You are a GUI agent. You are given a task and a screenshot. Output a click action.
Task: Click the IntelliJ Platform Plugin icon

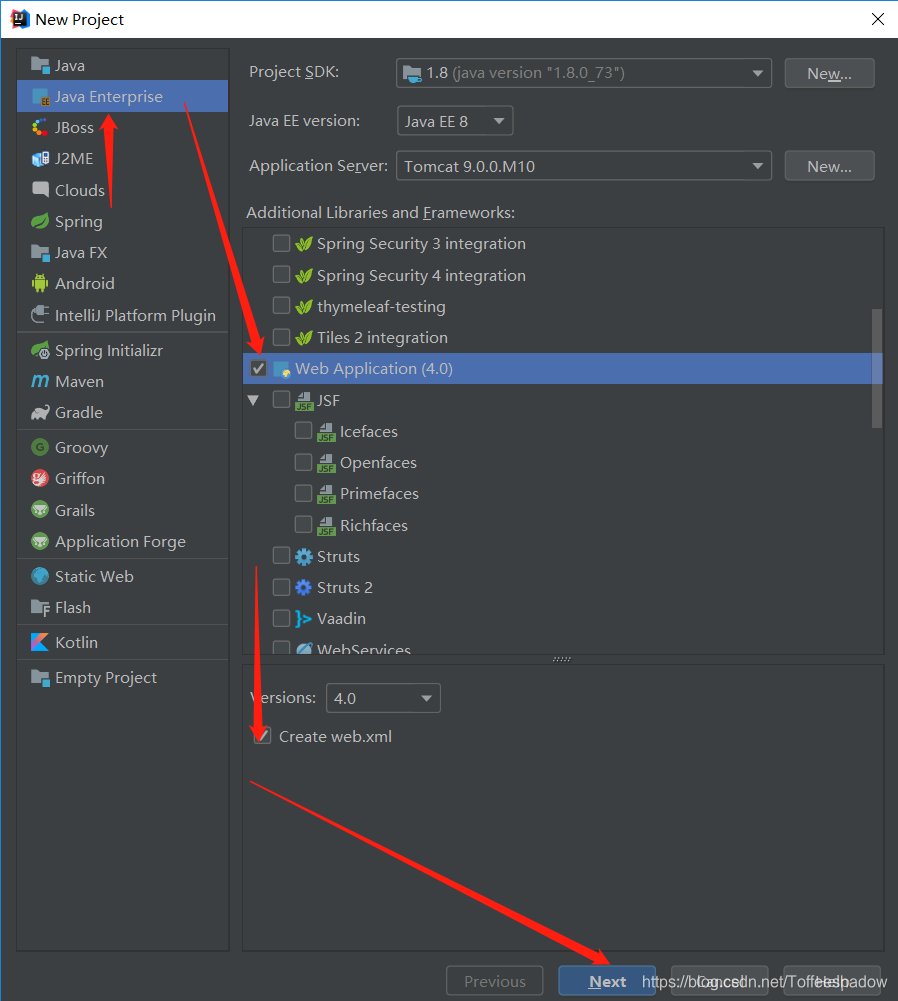(x=40, y=315)
